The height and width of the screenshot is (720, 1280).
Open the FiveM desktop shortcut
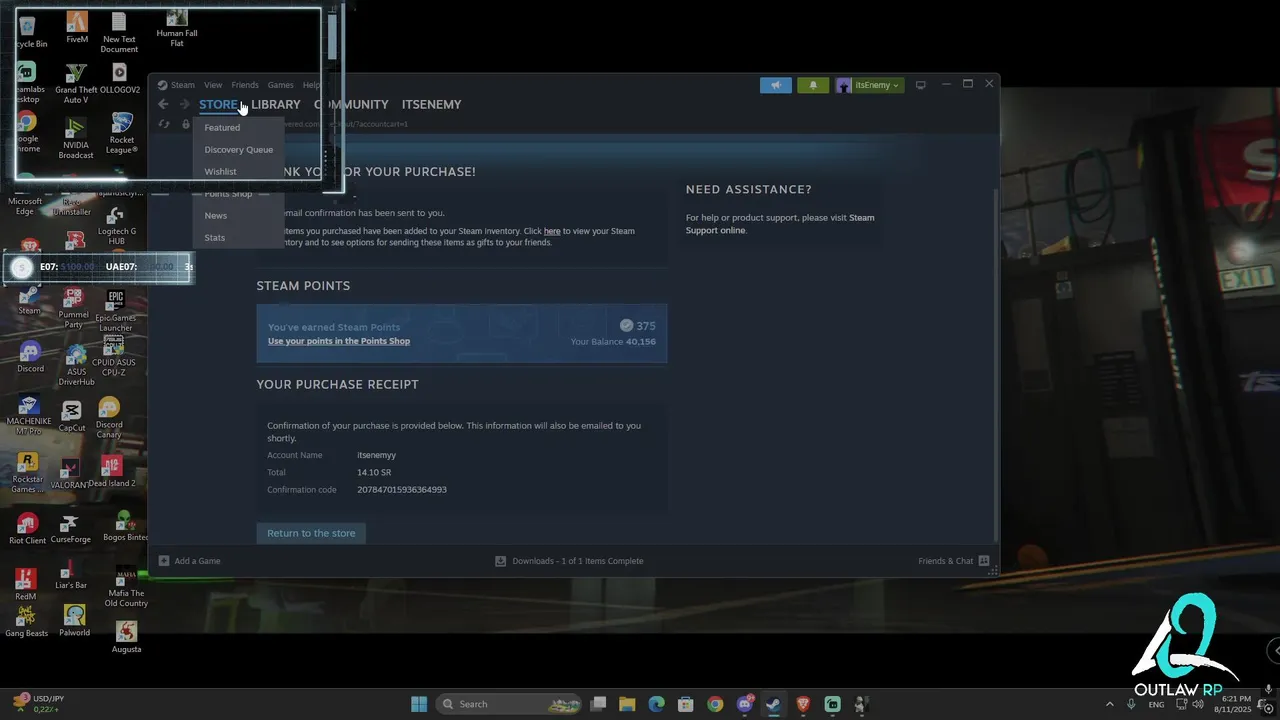(77, 28)
